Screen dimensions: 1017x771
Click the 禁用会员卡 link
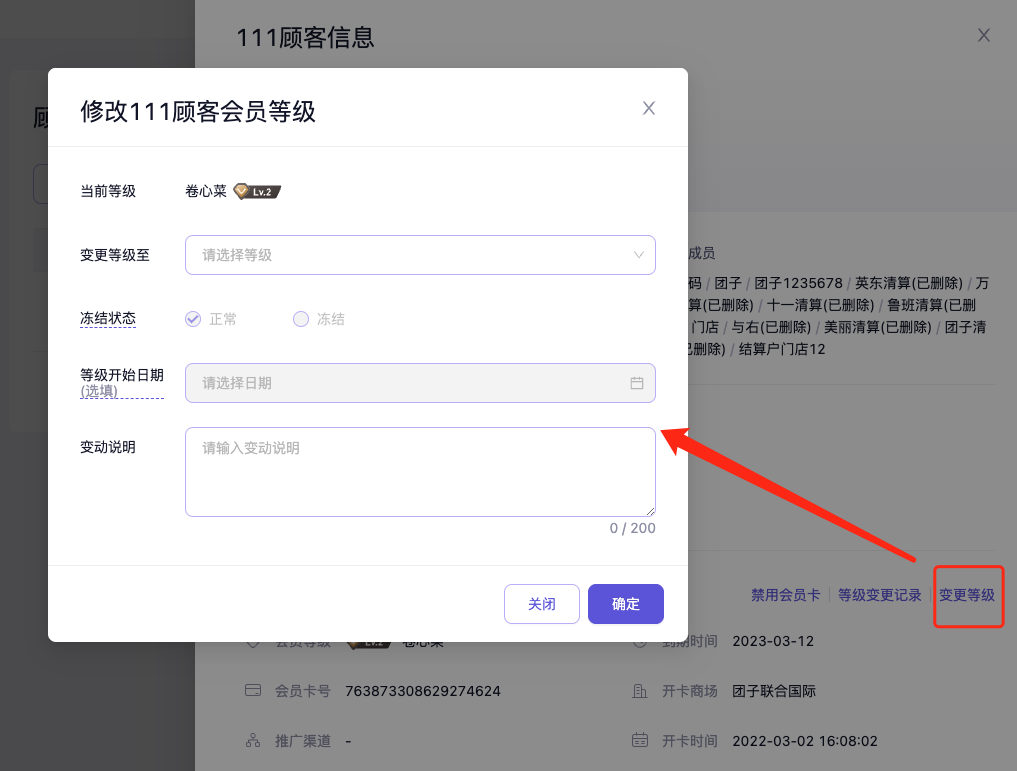coord(786,595)
